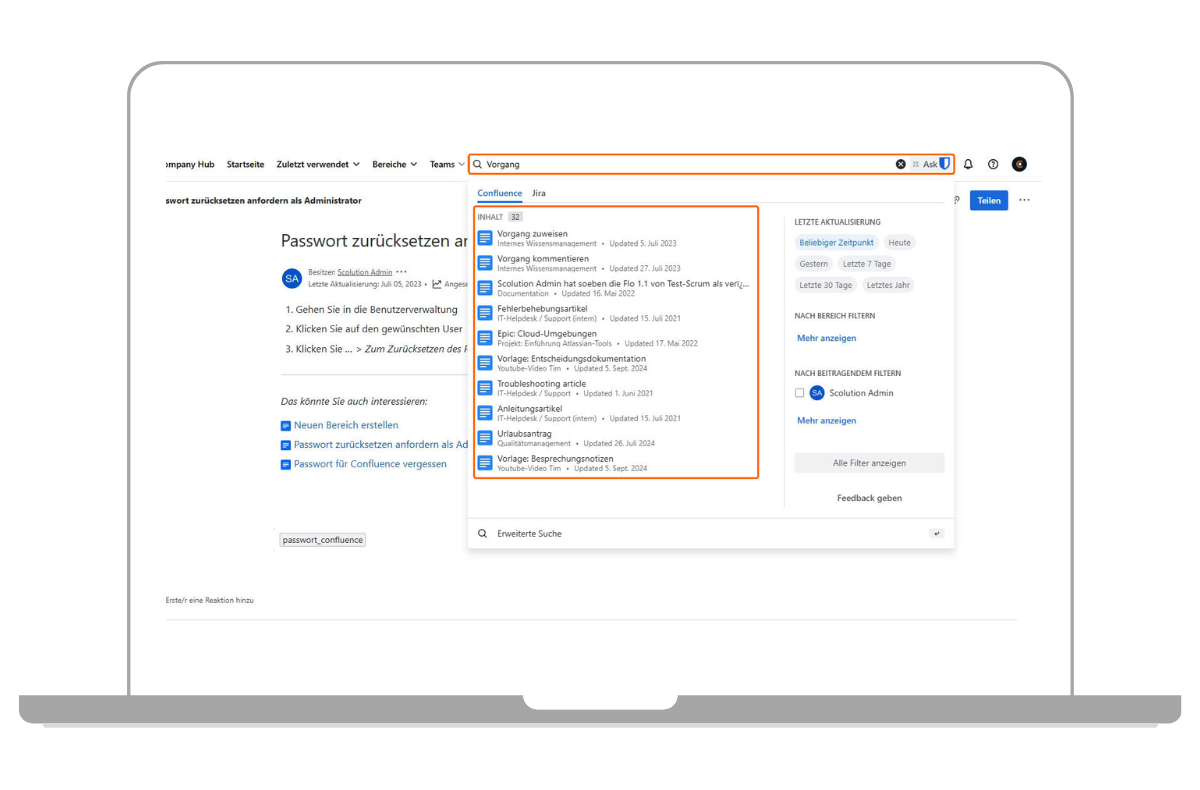Click the SA owner avatar on the page
1200x790 pixels.
click(x=292, y=278)
